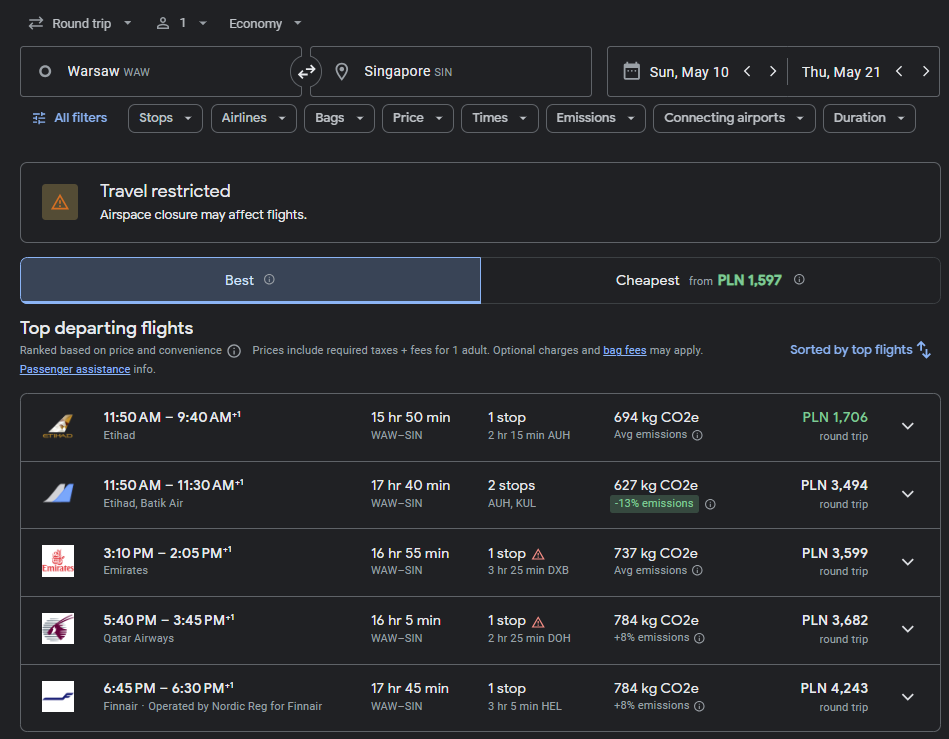949x739 pixels.
Task: Open emissions info for 737 kg CO2e flight
Action: pyautogui.click(x=697, y=571)
